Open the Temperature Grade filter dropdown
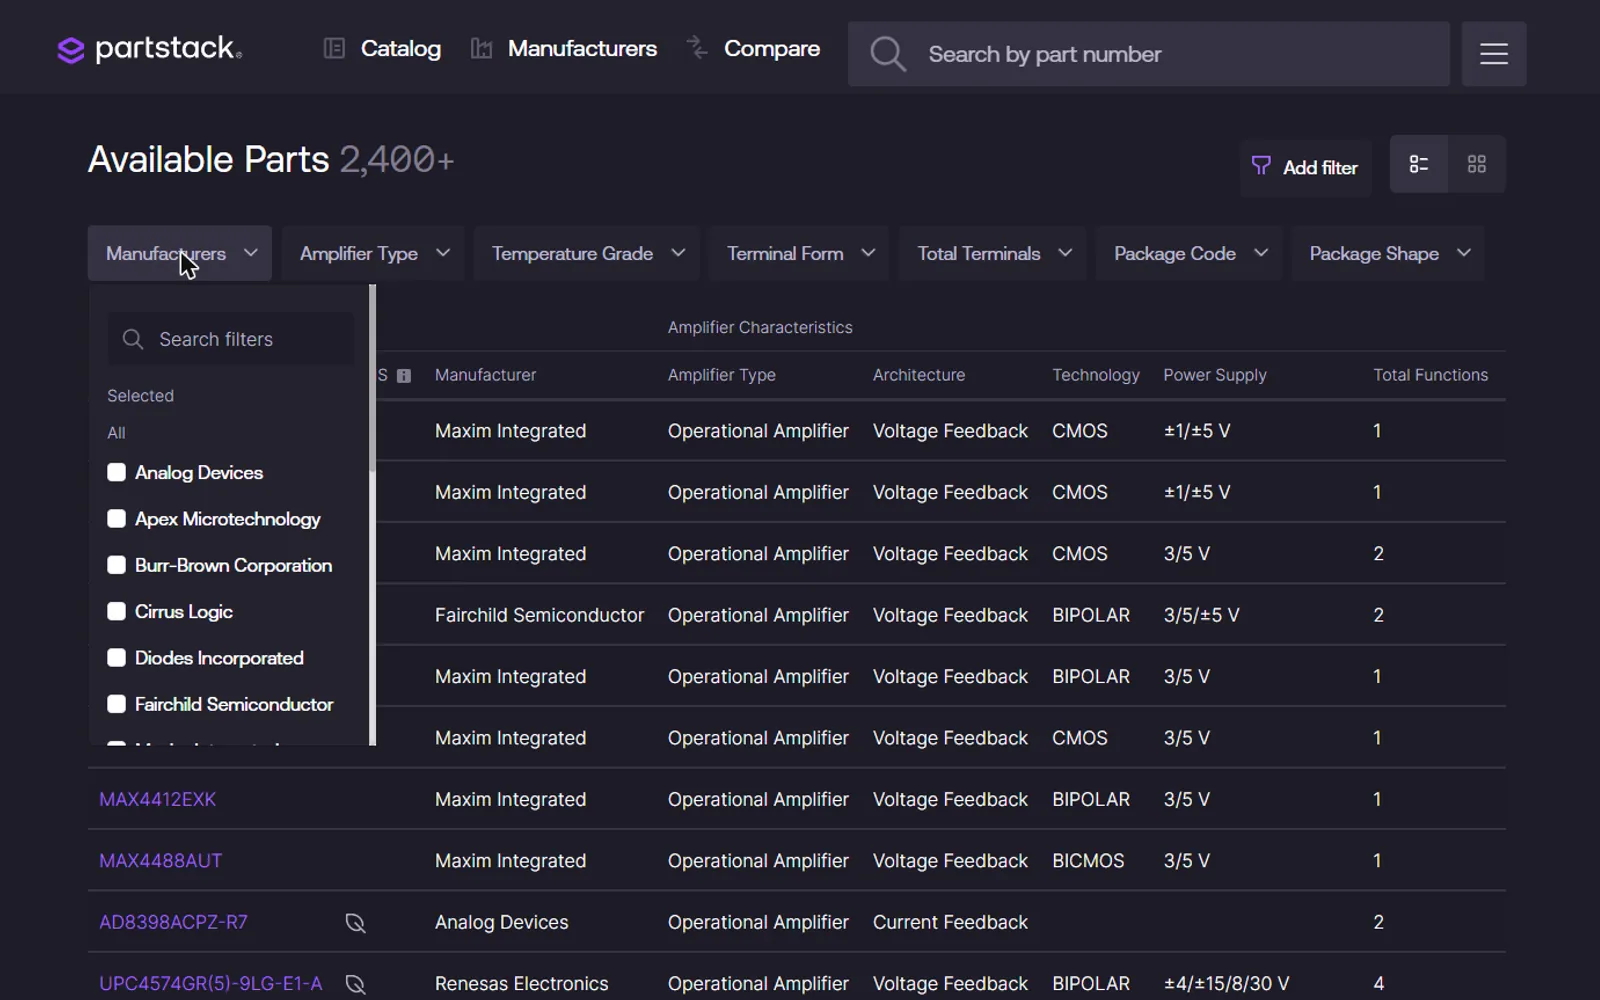1600x1000 pixels. (587, 253)
